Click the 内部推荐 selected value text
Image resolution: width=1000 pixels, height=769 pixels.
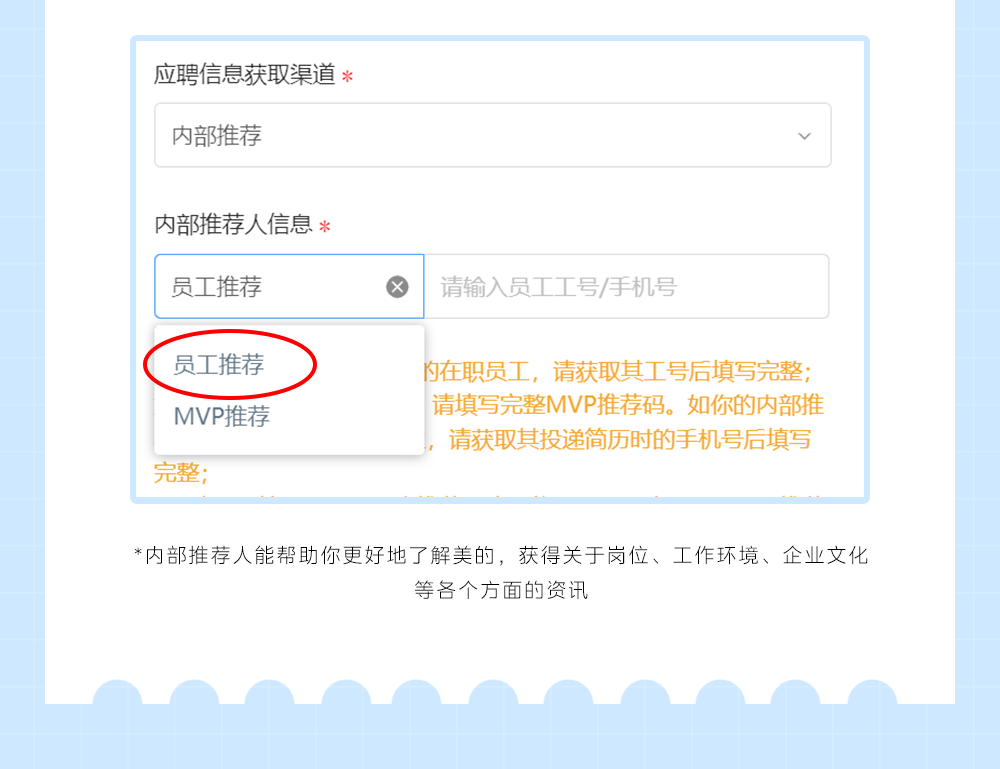(217, 136)
